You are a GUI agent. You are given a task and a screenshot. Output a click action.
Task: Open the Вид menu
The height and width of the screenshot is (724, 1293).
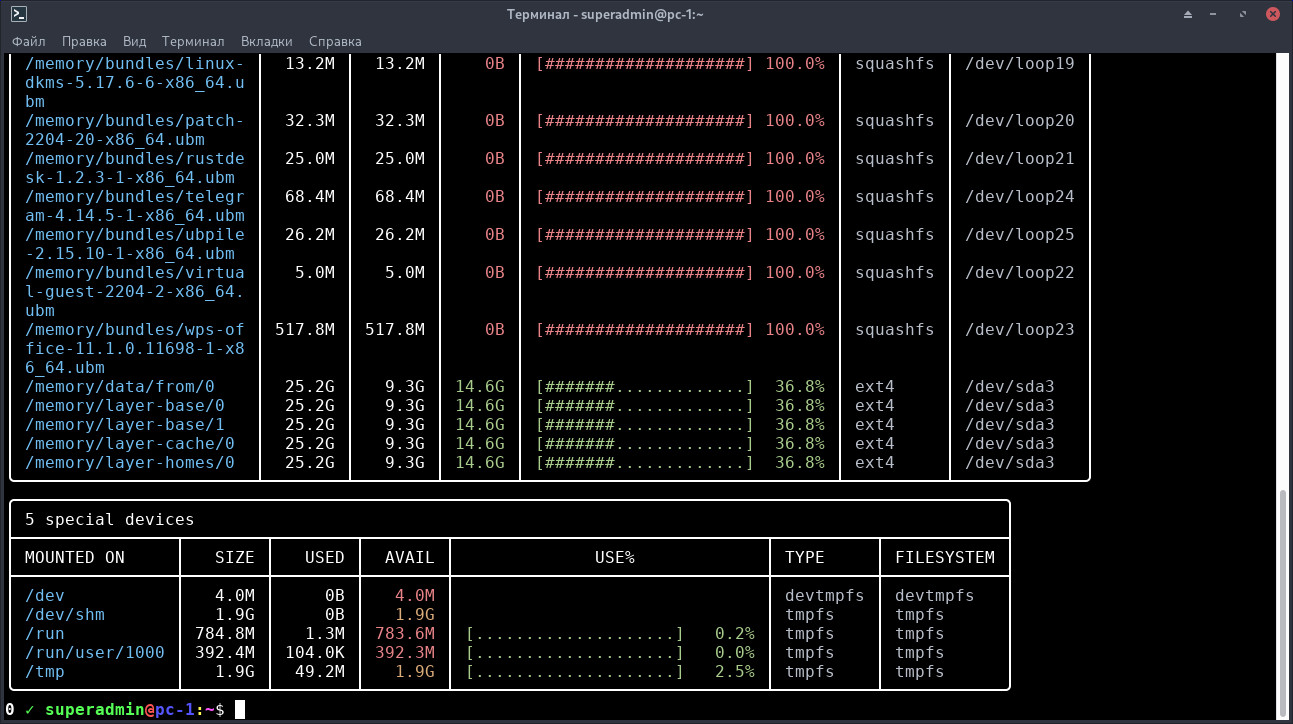coord(135,41)
